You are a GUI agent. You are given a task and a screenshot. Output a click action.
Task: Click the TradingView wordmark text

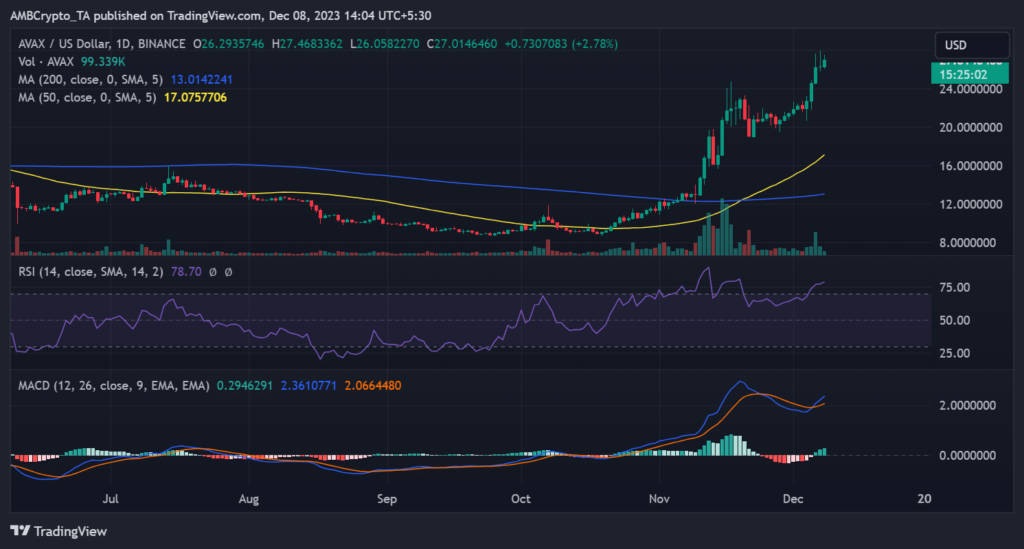72,531
